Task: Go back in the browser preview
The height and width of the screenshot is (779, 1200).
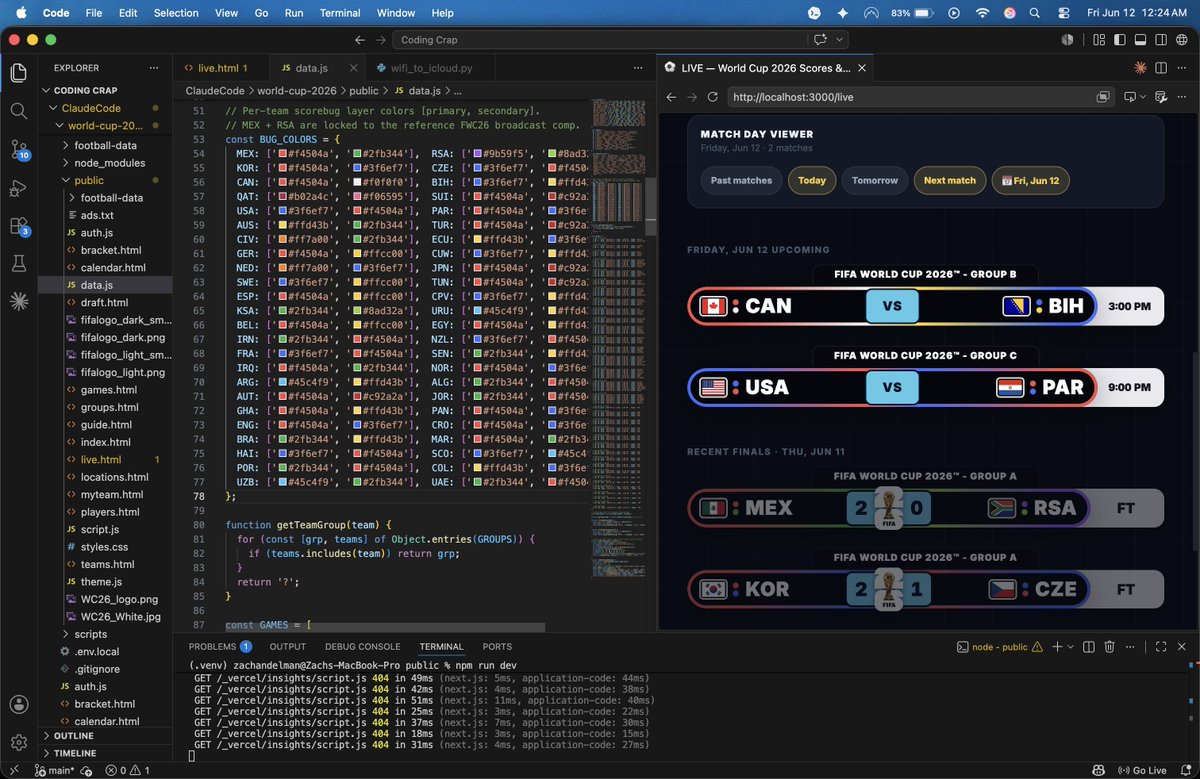Action: point(670,97)
